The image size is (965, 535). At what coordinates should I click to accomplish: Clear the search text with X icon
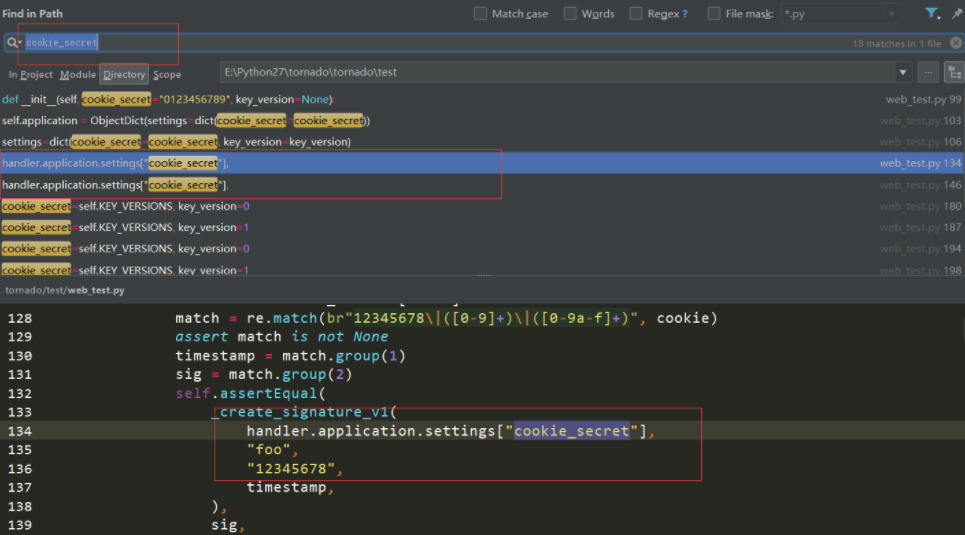955,43
